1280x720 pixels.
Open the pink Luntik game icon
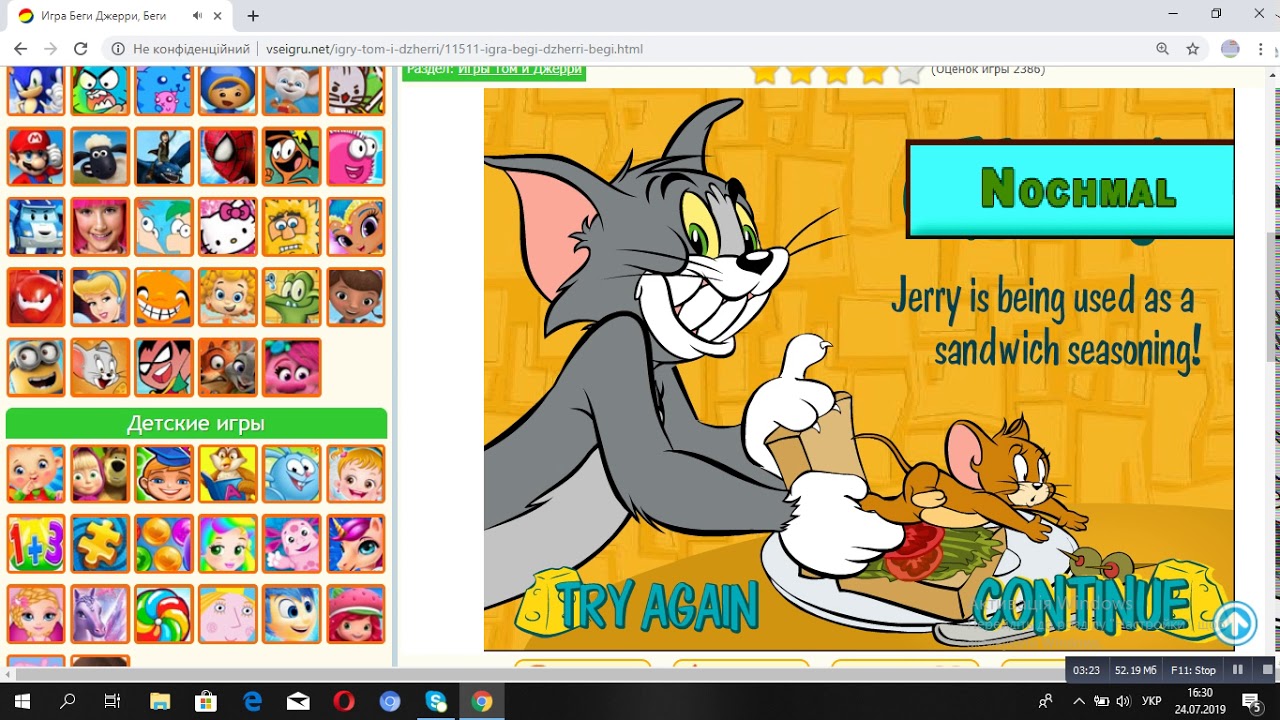292,544
